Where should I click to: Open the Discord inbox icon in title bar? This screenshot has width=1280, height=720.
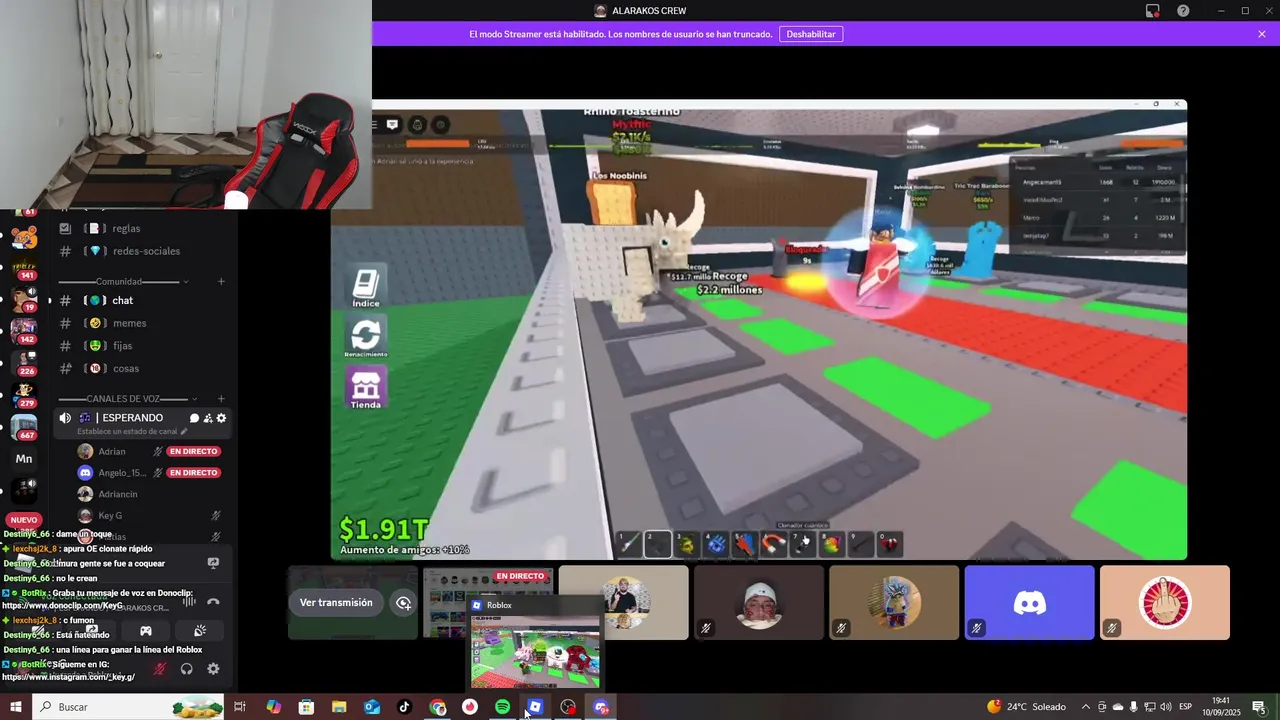click(x=1153, y=11)
